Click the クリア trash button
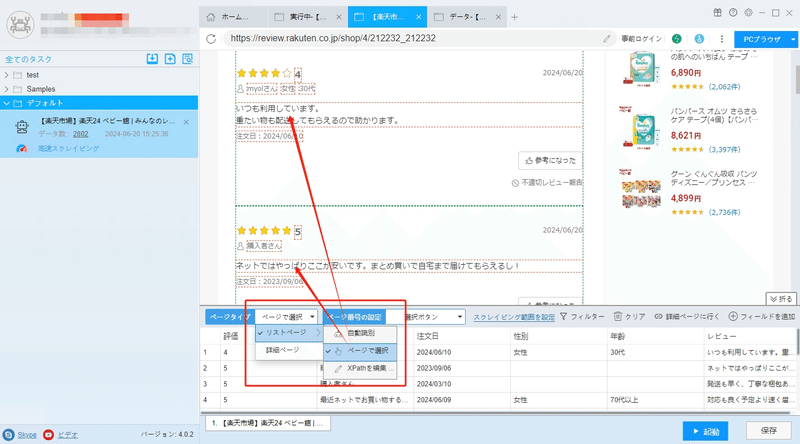Image resolution: width=800 pixels, height=444 pixels. (629, 316)
